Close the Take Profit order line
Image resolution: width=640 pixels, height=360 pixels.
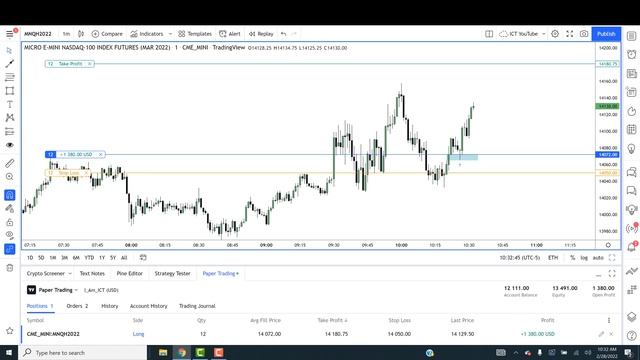pyautogui.click(x=89, y=64)
